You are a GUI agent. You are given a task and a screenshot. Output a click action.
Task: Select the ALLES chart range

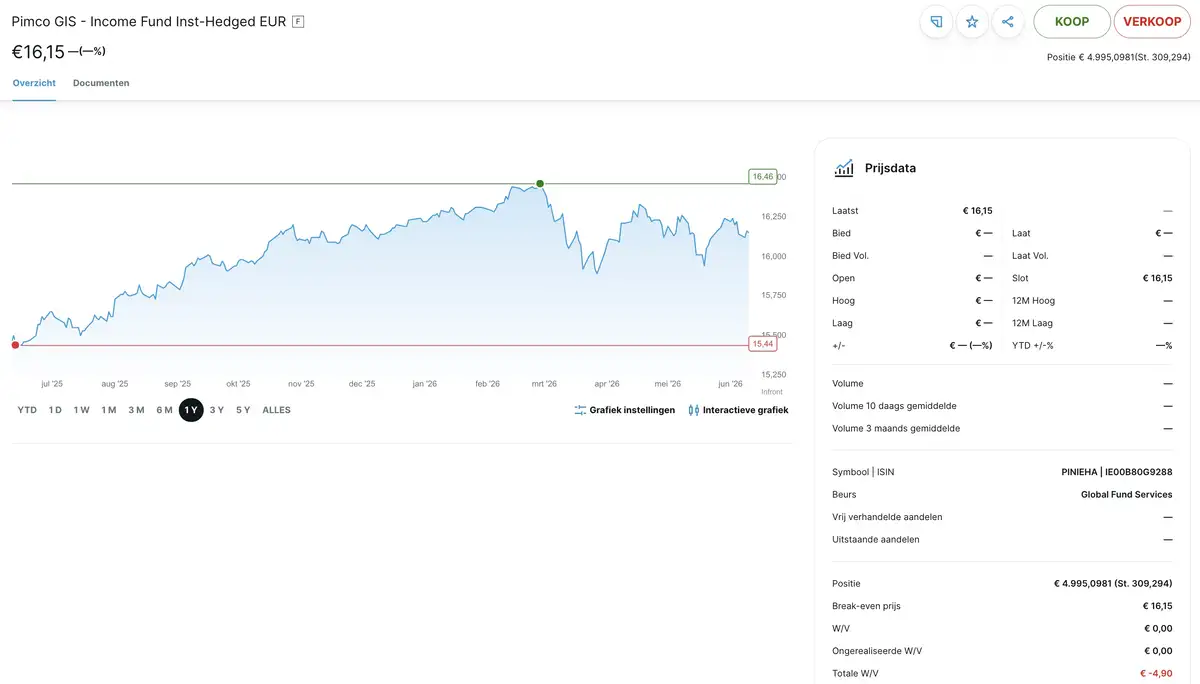coord(276,410)
